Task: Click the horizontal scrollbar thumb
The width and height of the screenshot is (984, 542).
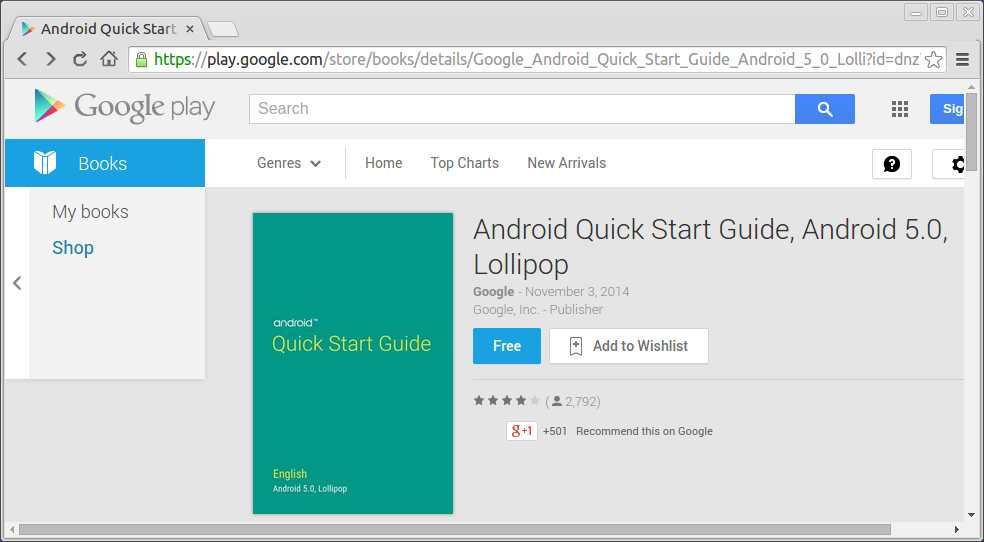Action: pyautogui.click(x=454, y=529)
